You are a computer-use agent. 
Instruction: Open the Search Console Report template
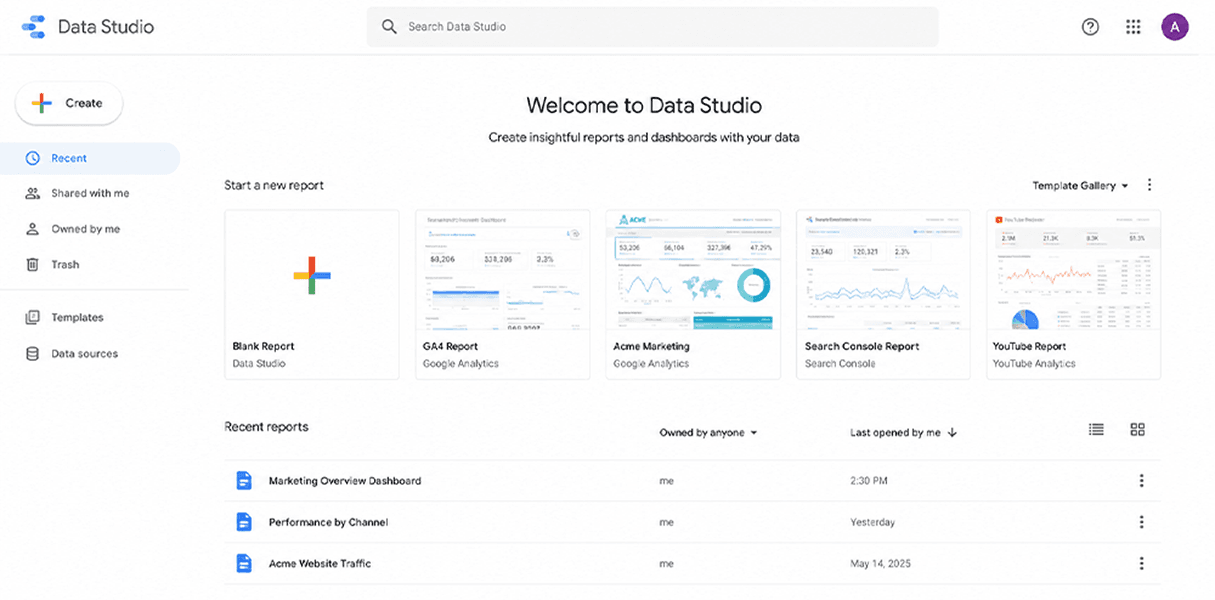point(883,294)
